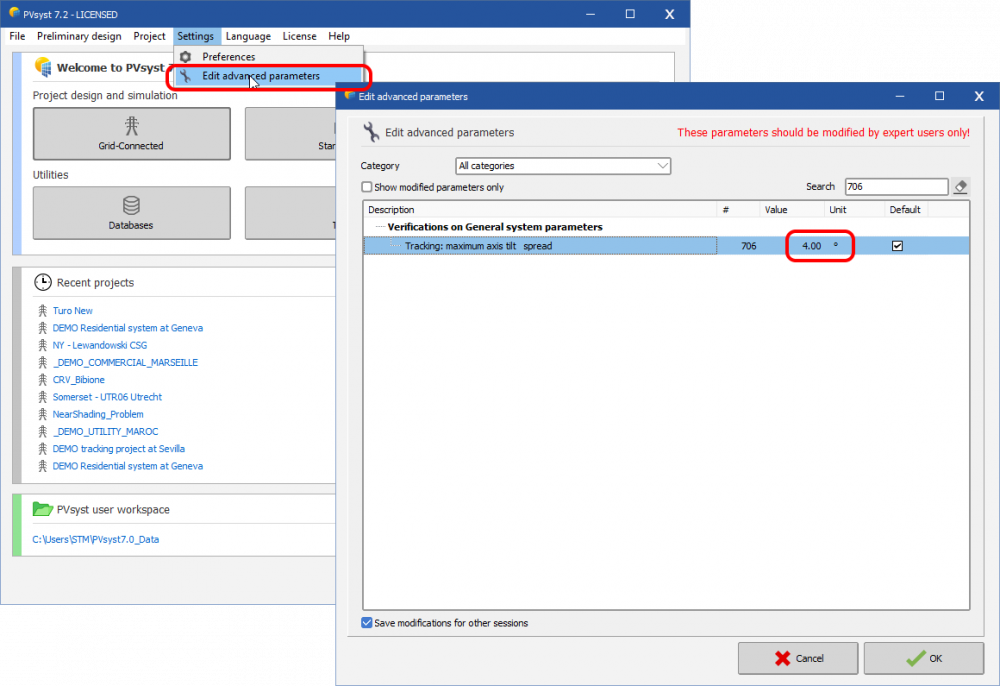Open the Category dropdown list
This screenshot has width=1000, height=686.
(x=563, y=166)
